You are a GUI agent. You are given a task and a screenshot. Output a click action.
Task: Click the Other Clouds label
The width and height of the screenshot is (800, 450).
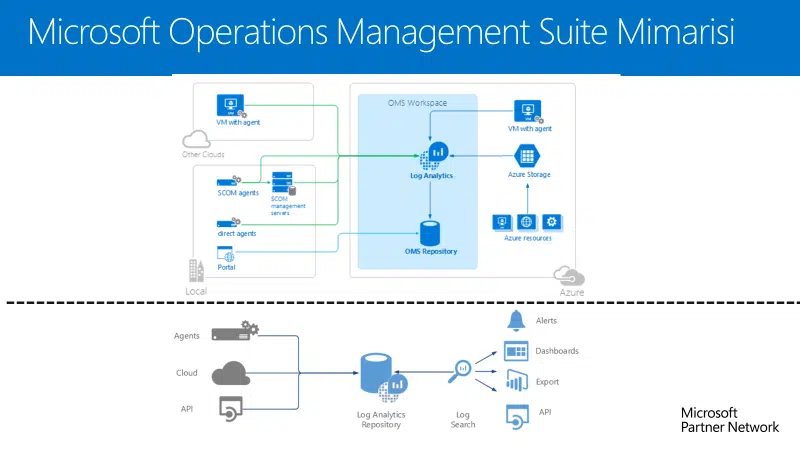[203, 155]
